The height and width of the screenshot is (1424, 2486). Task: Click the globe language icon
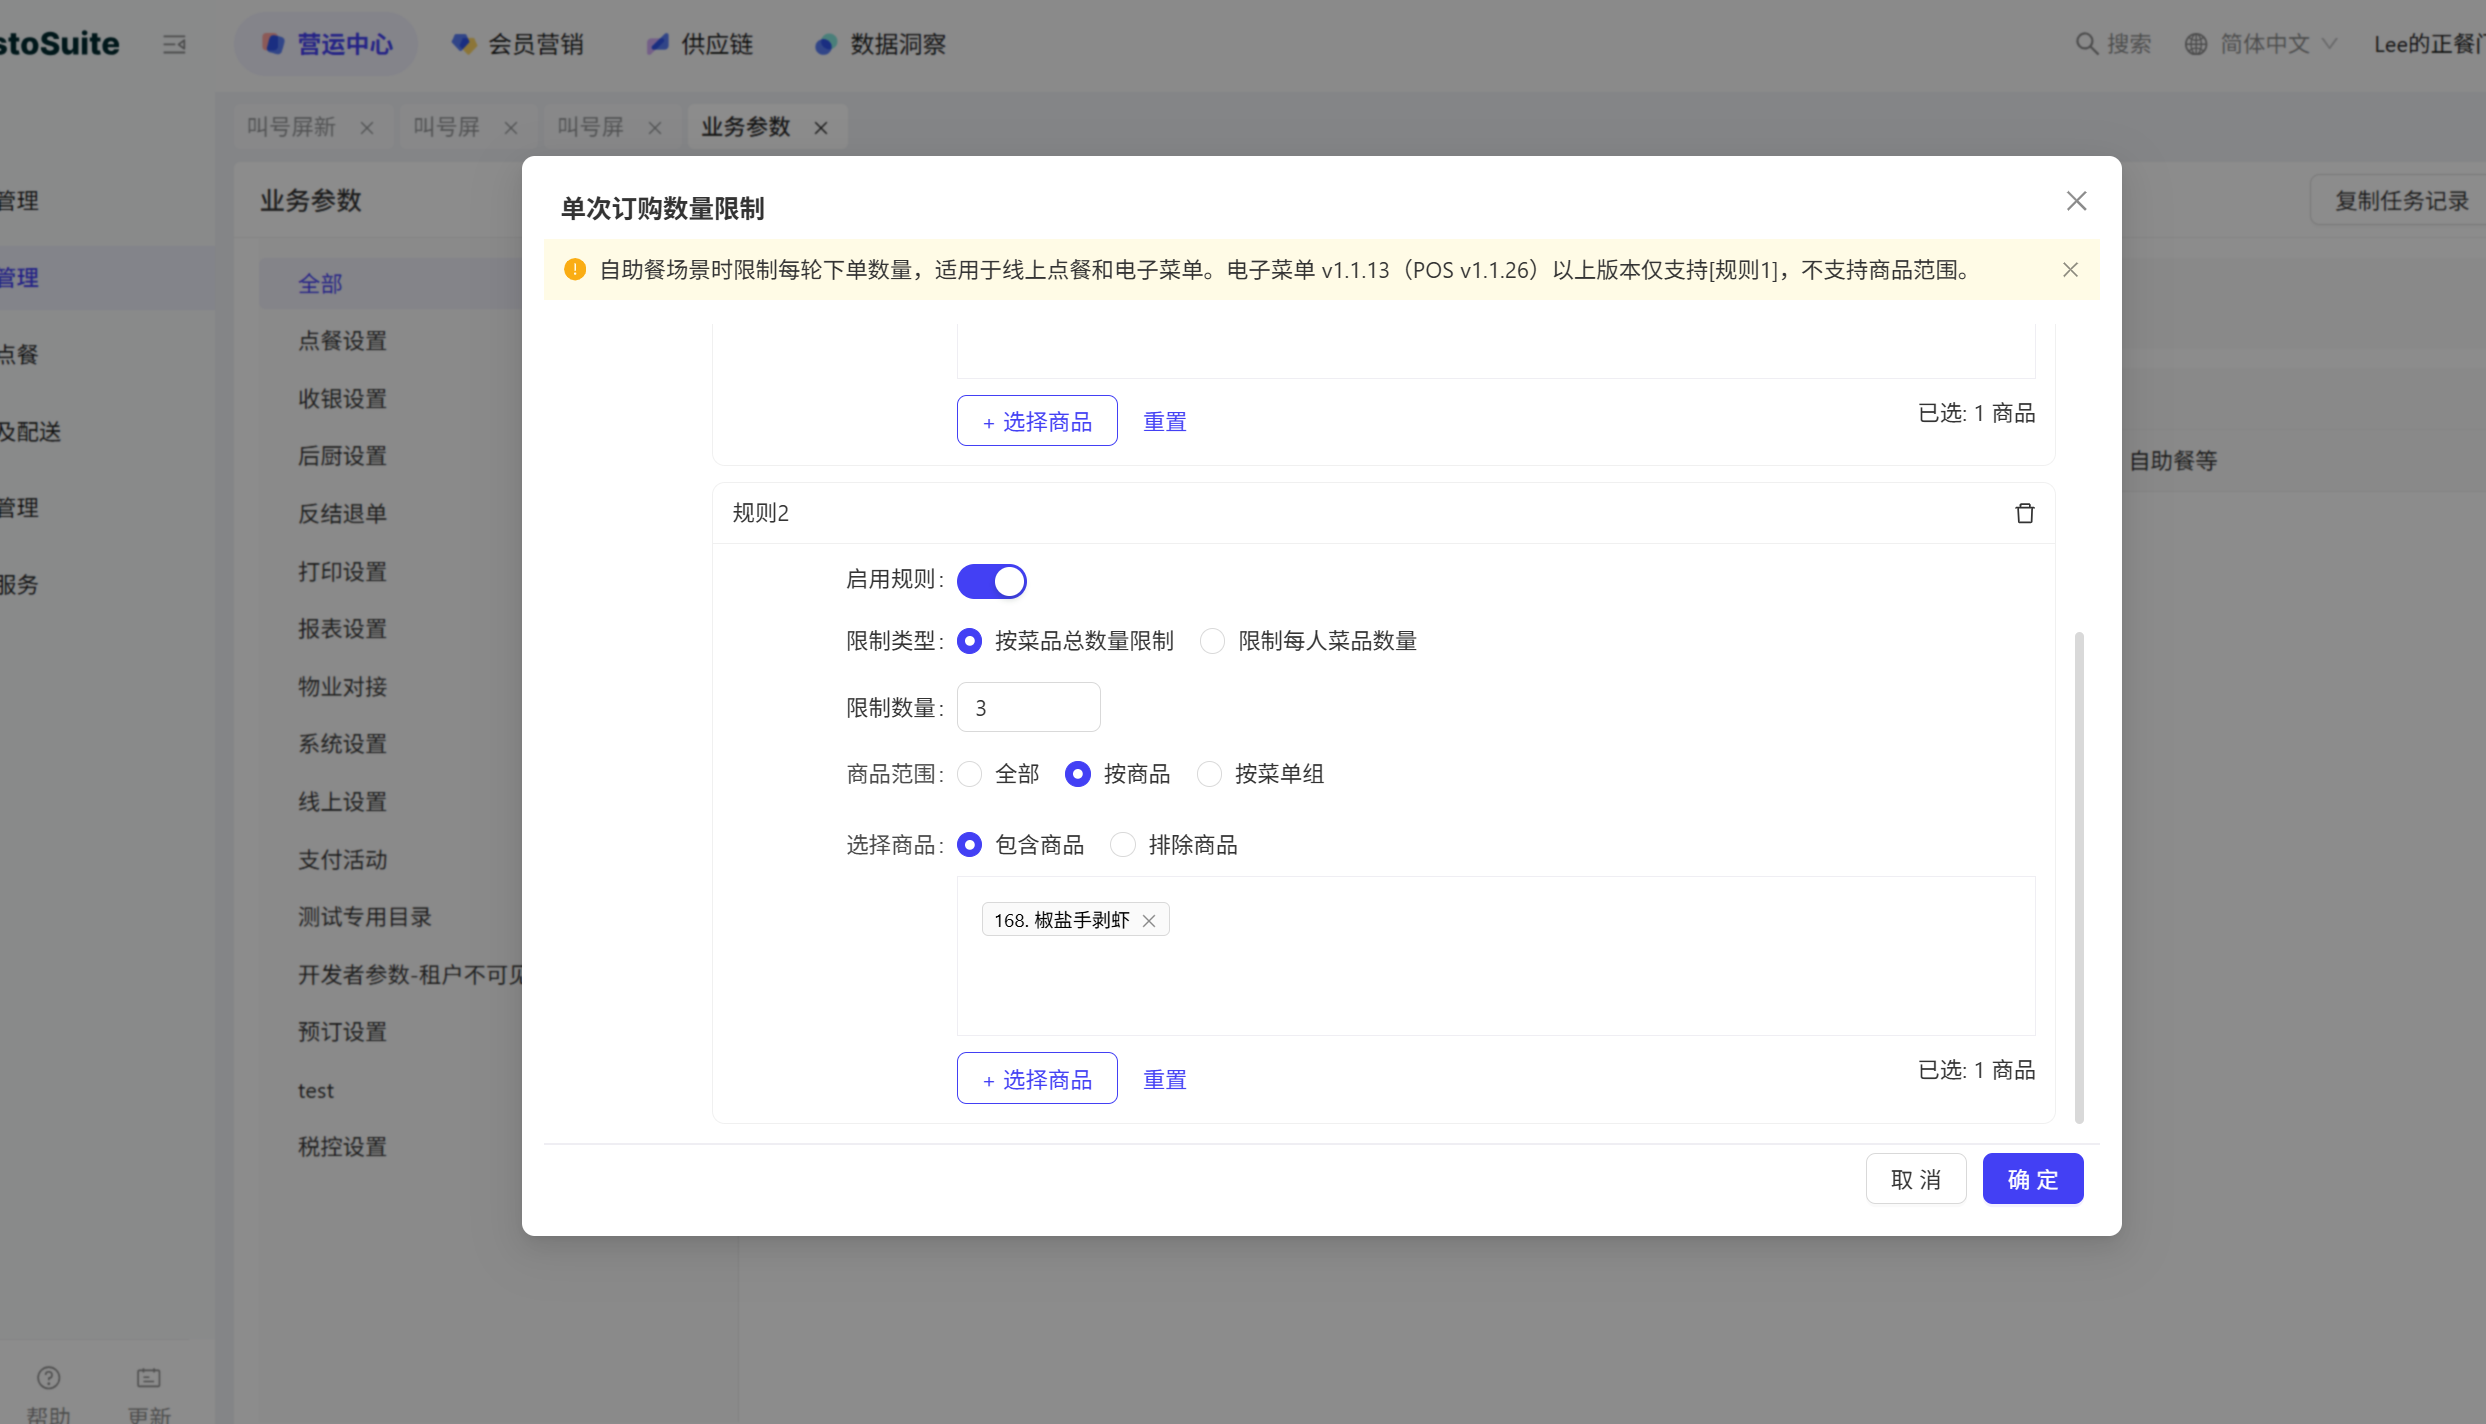(x=2195, y=44)
